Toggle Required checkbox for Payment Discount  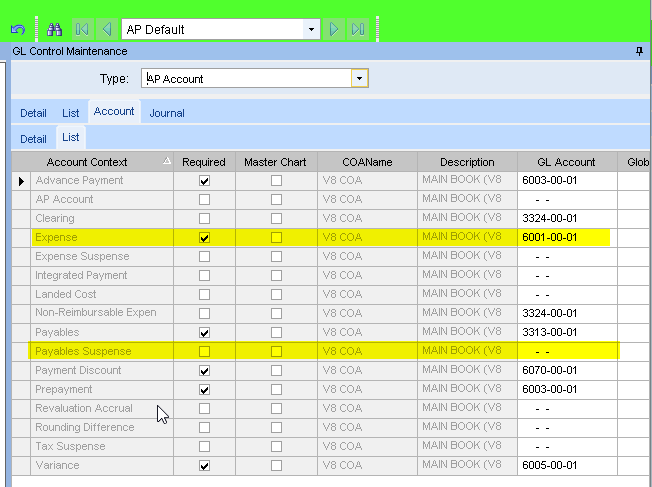[x=204, y=371]
